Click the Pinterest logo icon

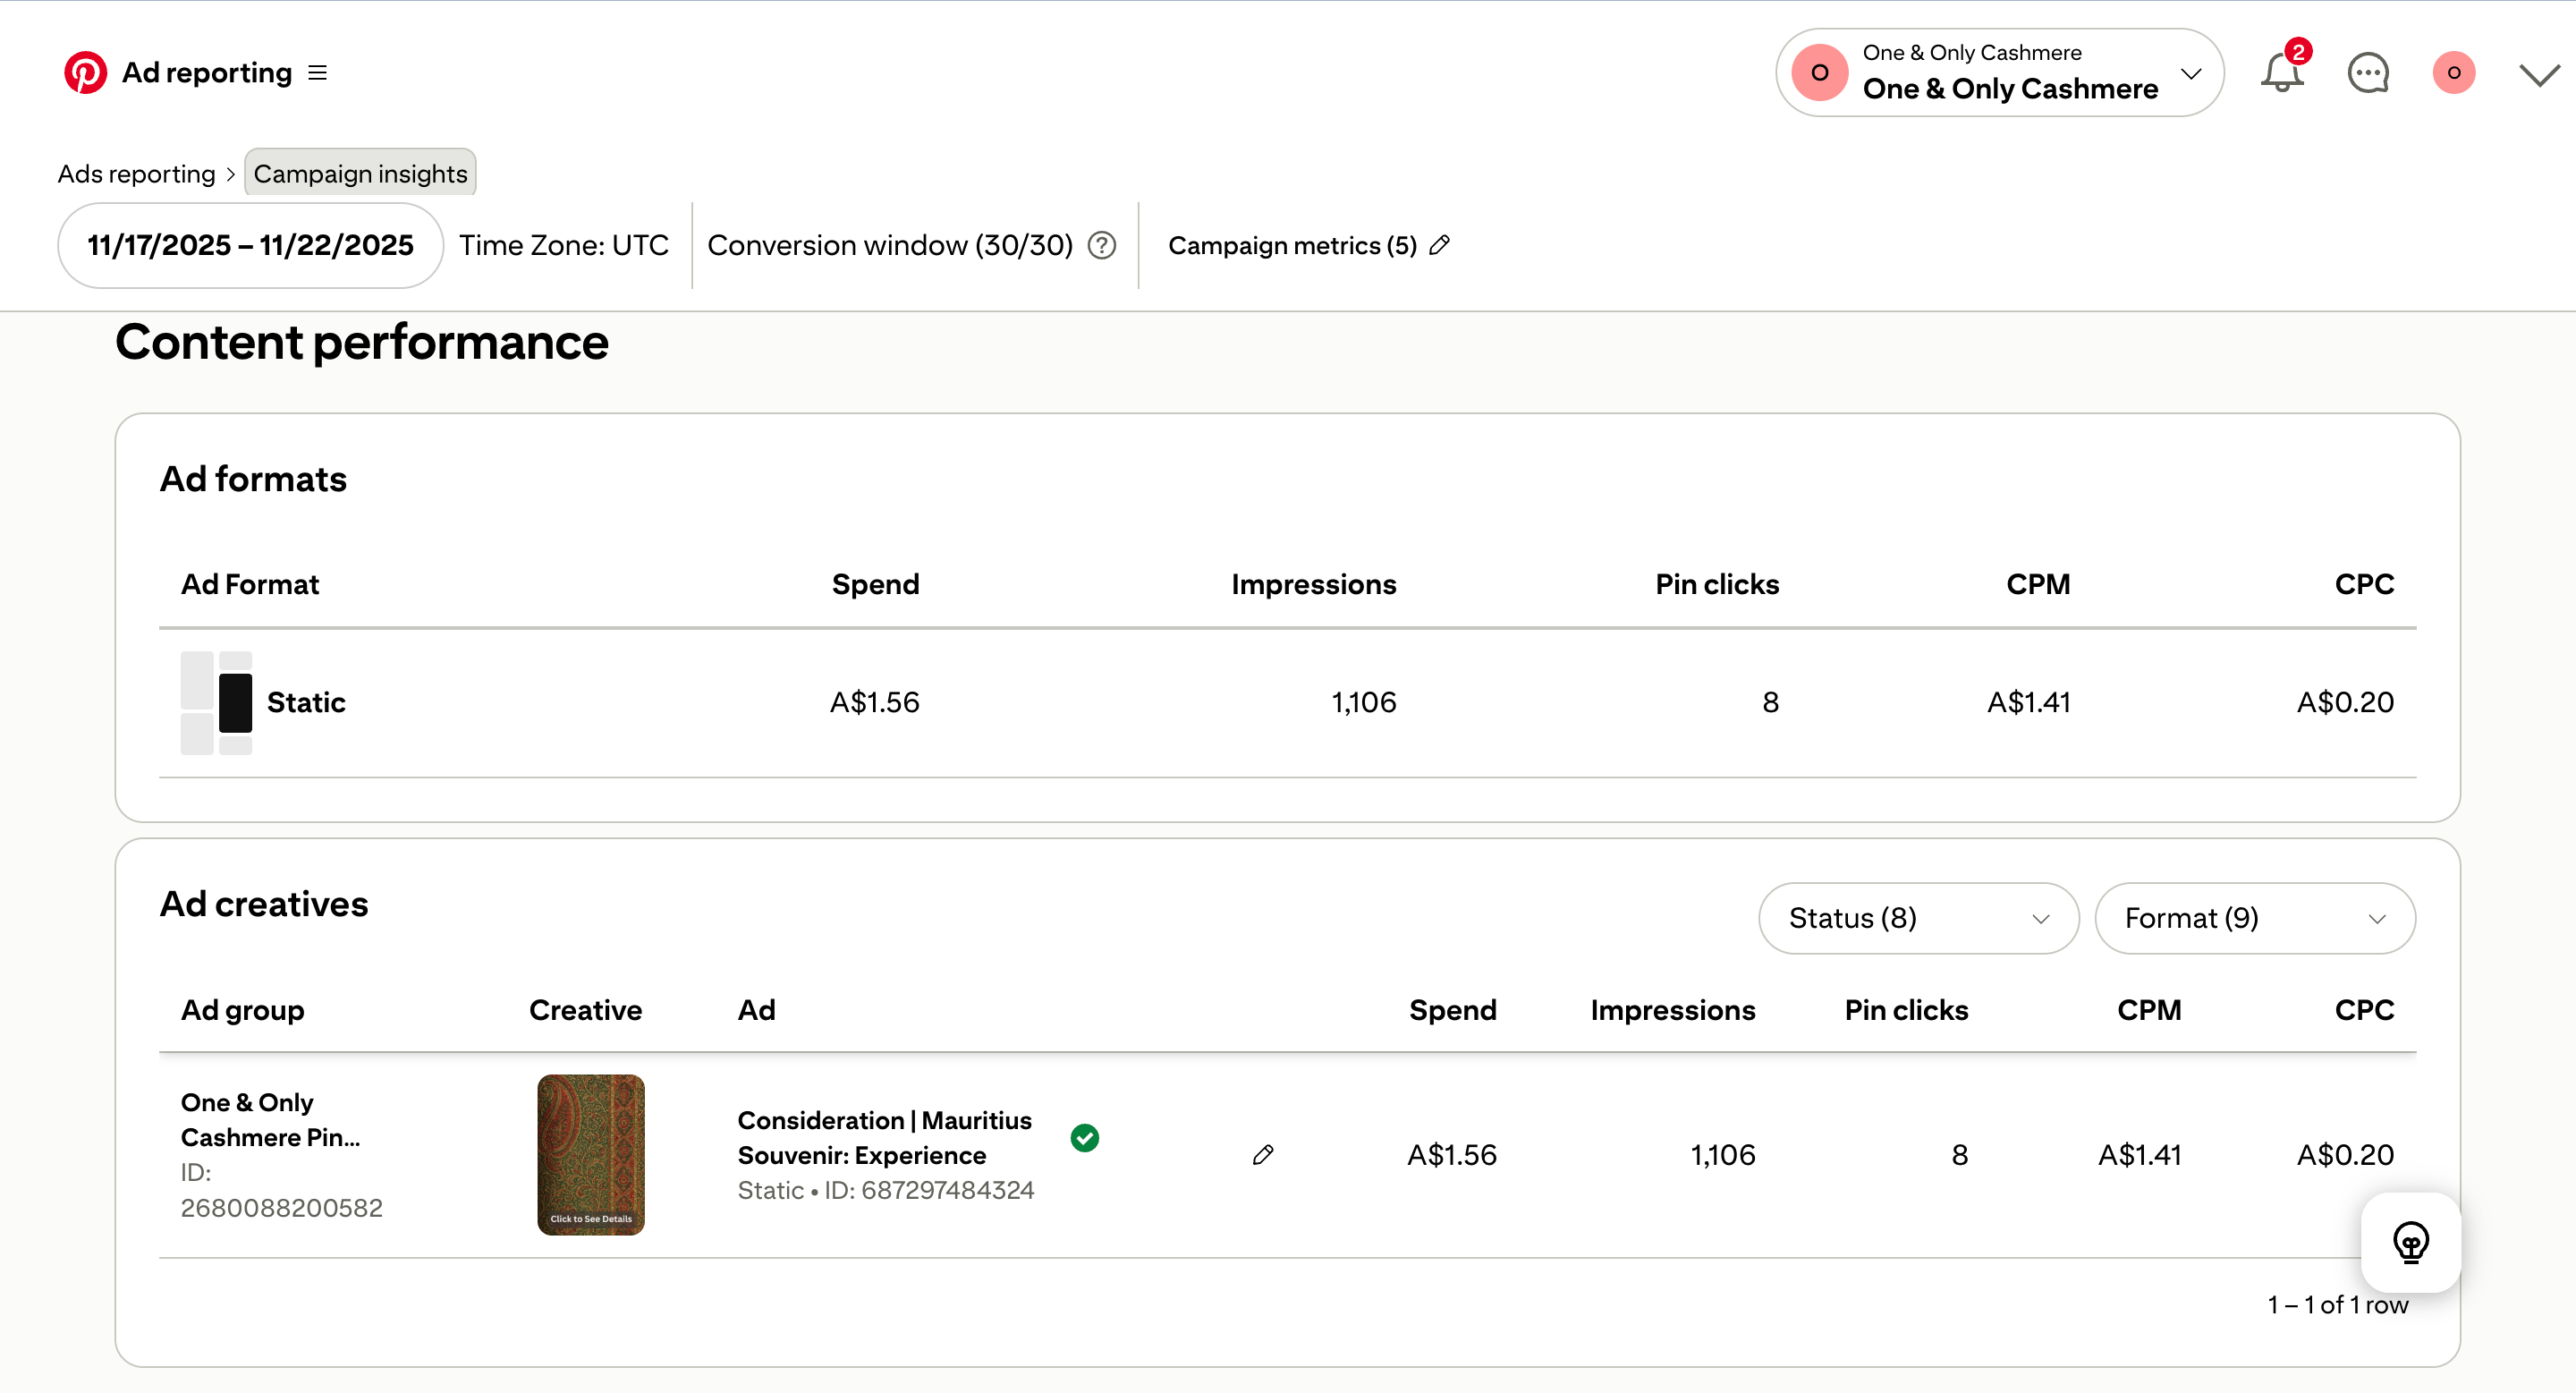[x=85, y=72]
